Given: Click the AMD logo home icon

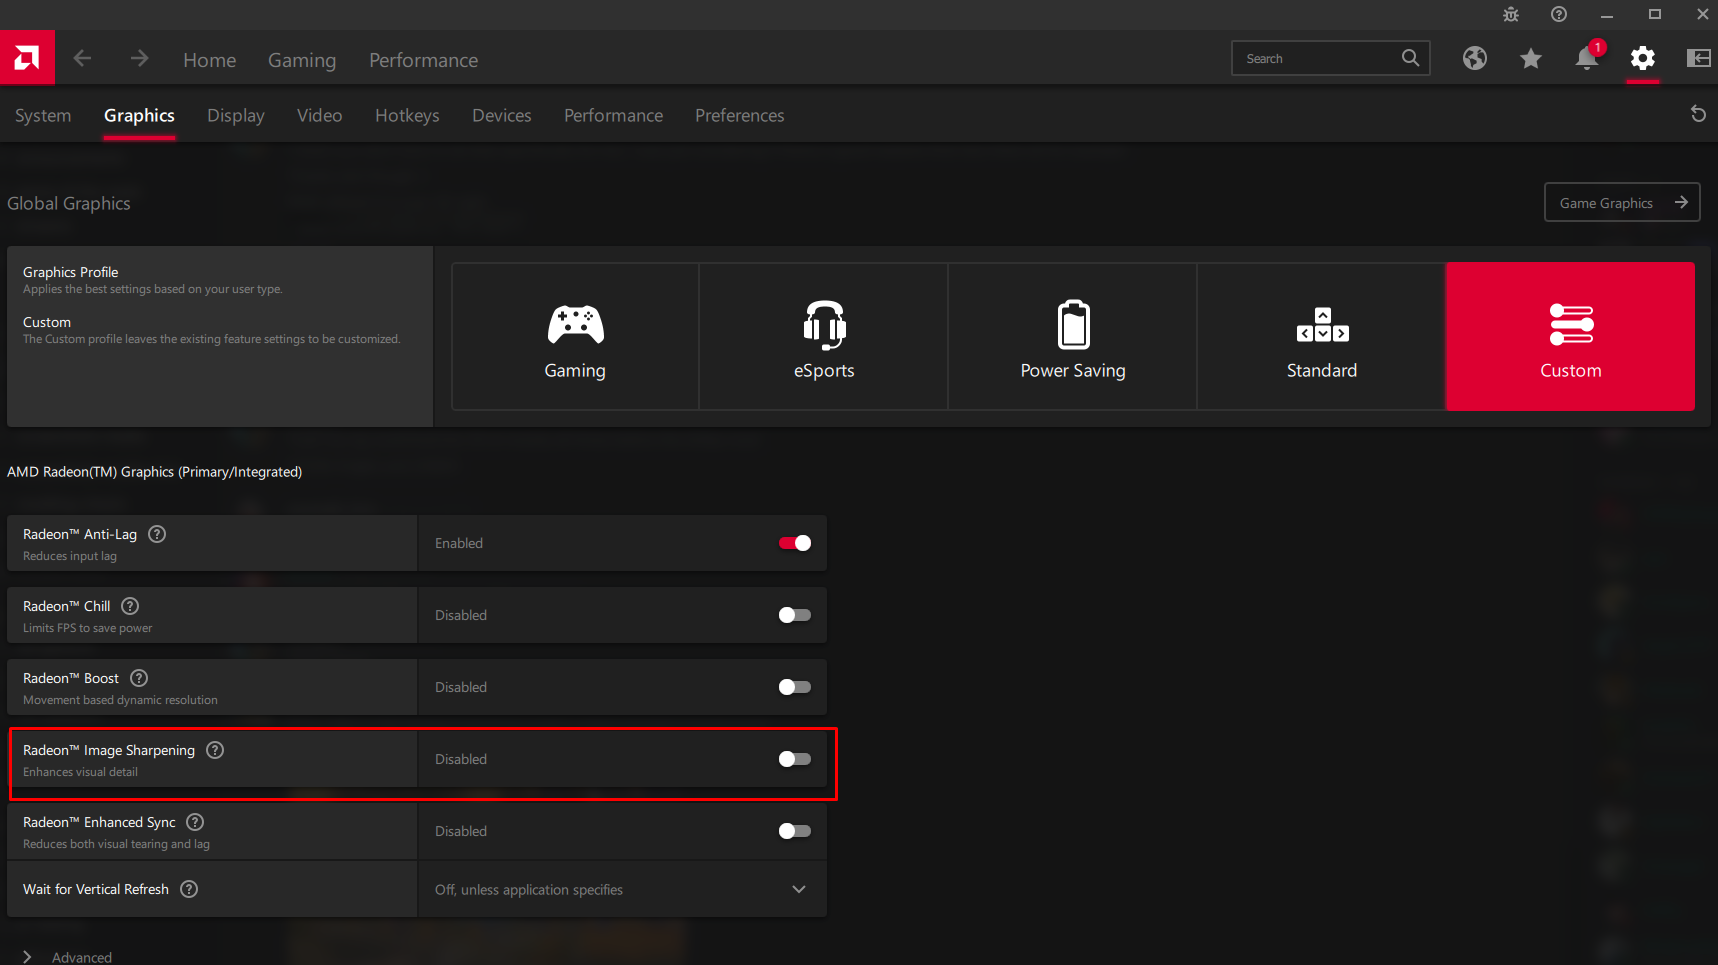Looking at the screenshot, I should click(27, 58).
